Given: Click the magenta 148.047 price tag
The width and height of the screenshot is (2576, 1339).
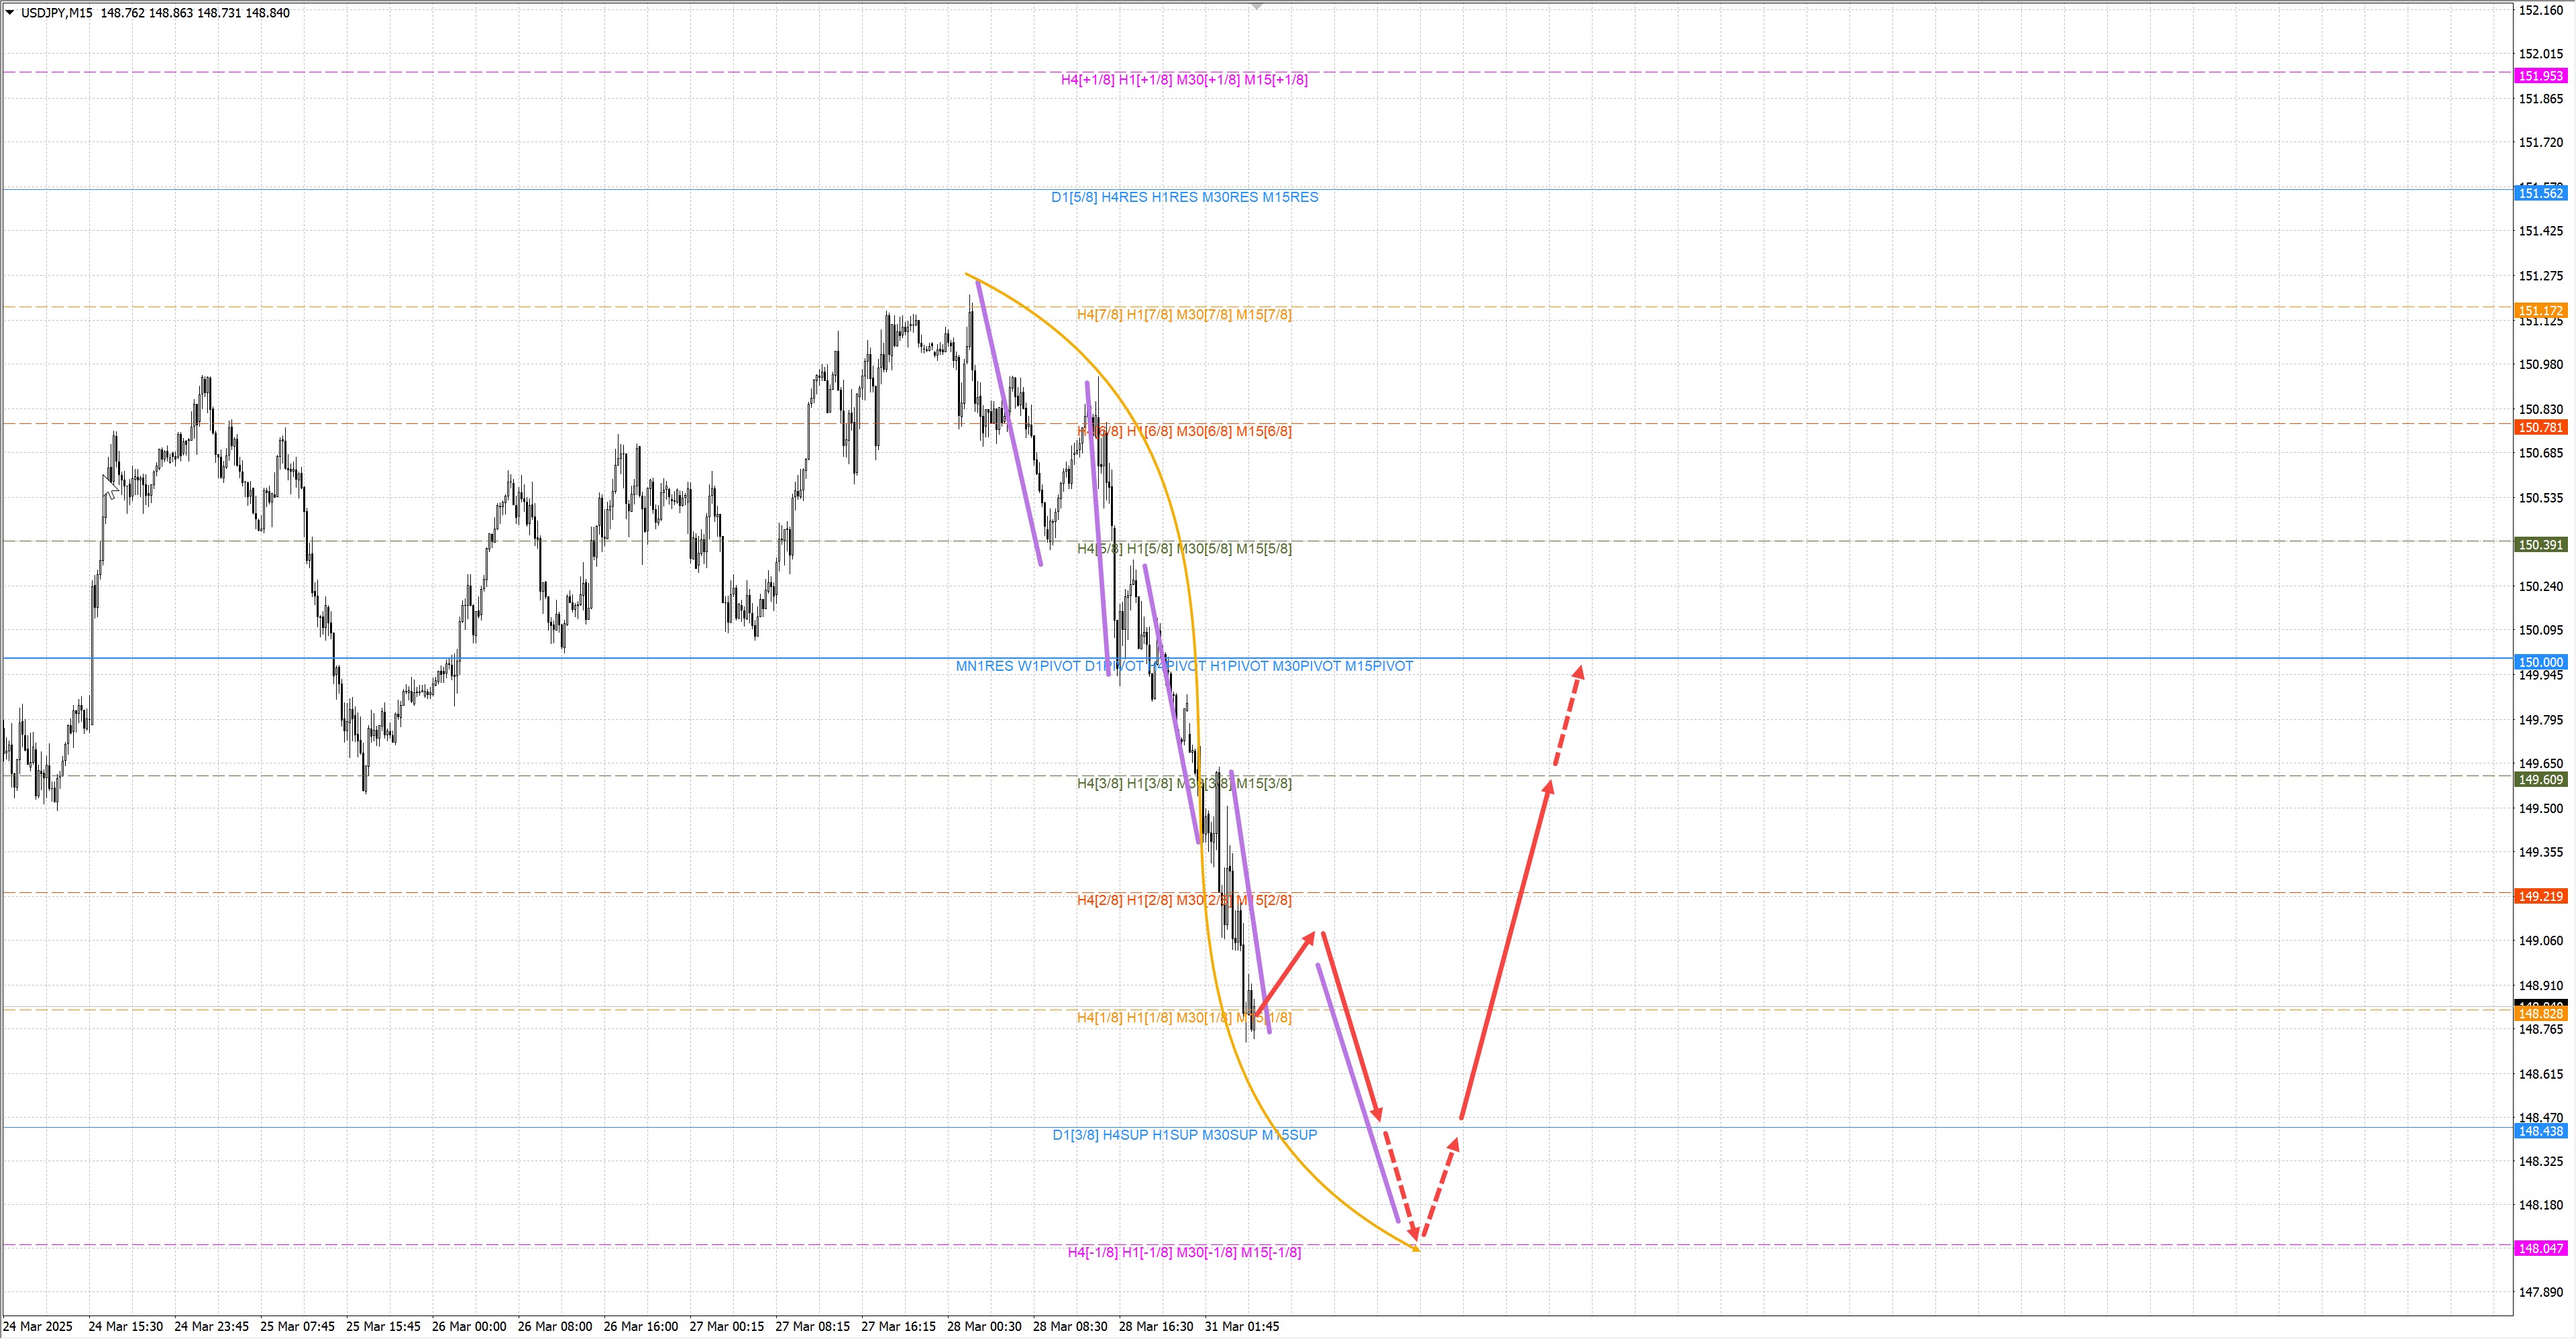Looking at the screenshot, I should tap(2540, 1248).
